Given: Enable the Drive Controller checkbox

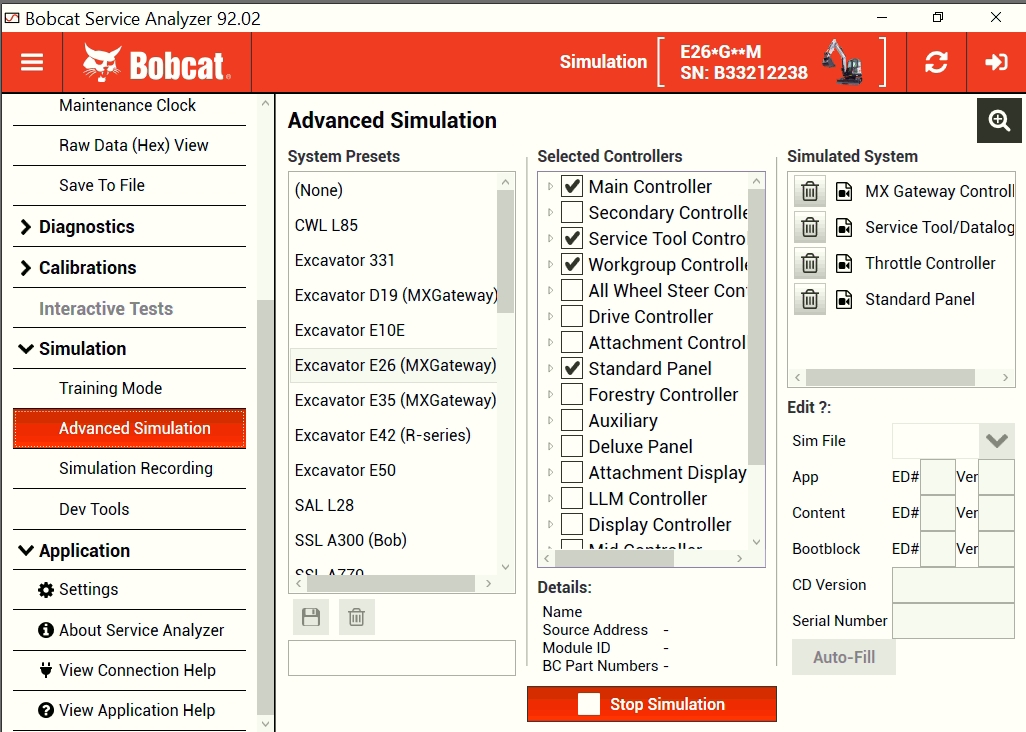Looking at the screenshot, I should click(571, 316).
